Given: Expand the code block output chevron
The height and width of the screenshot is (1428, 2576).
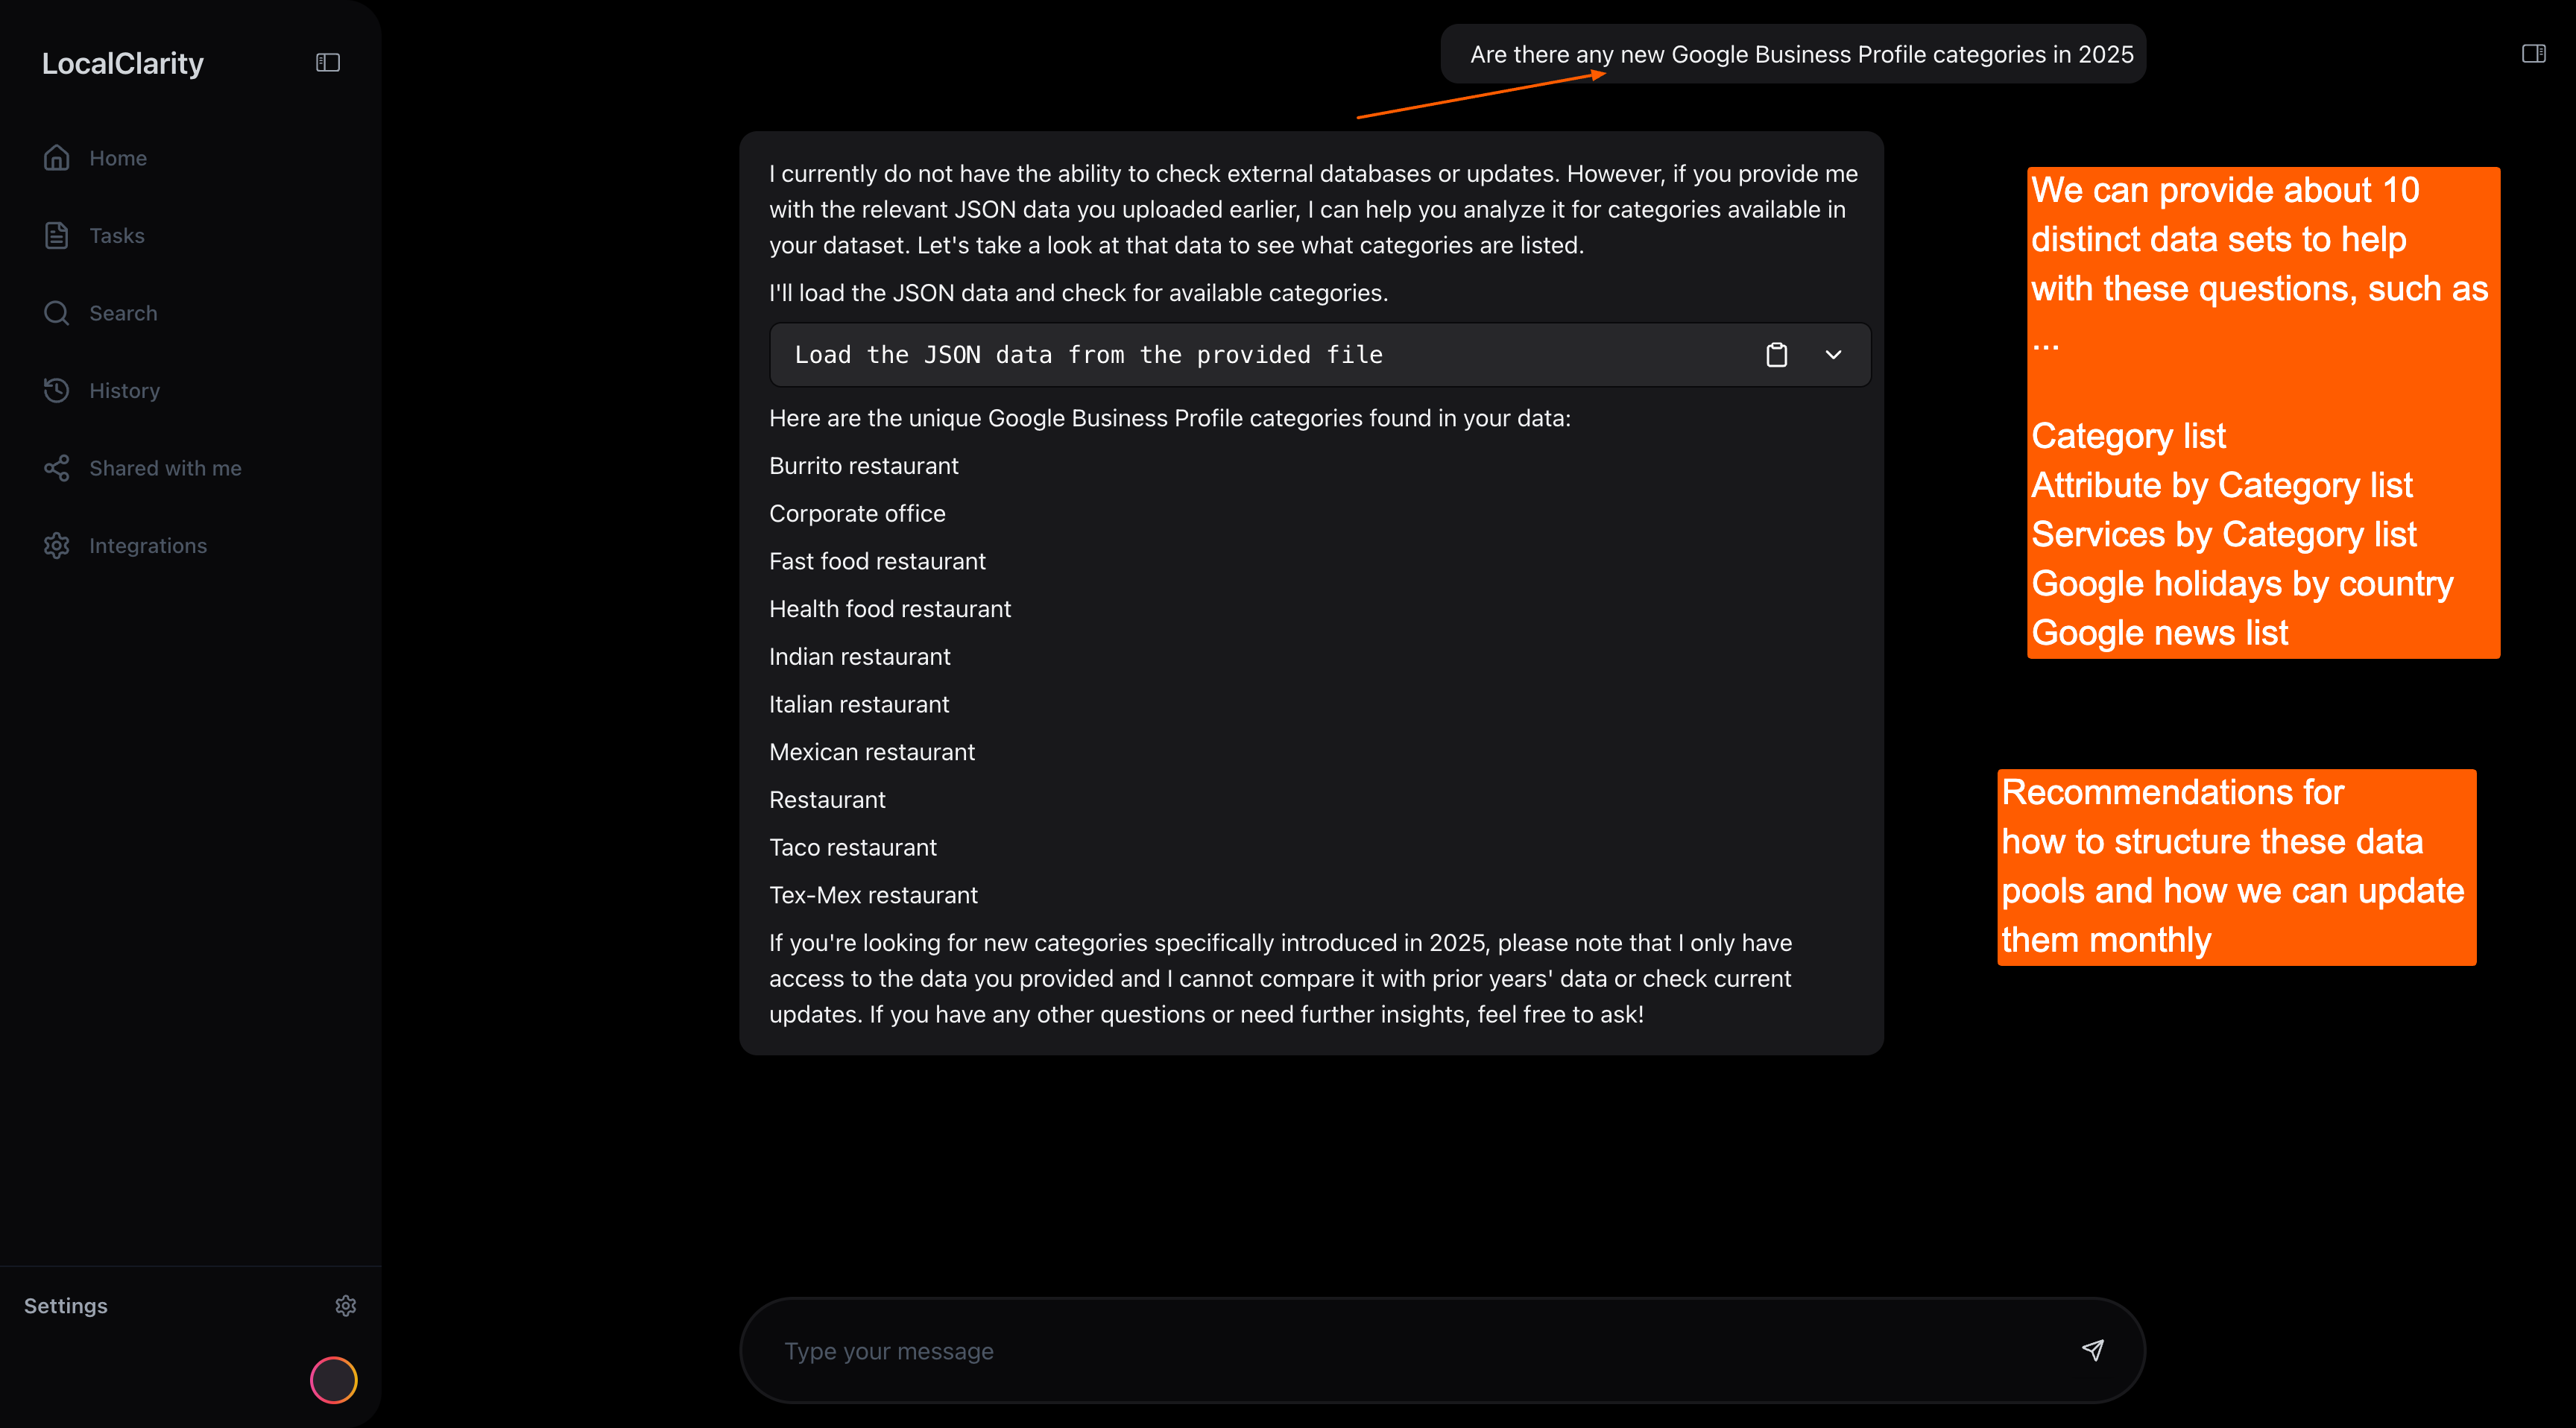Looking at the screenshot, I should tap(1834, 354).
